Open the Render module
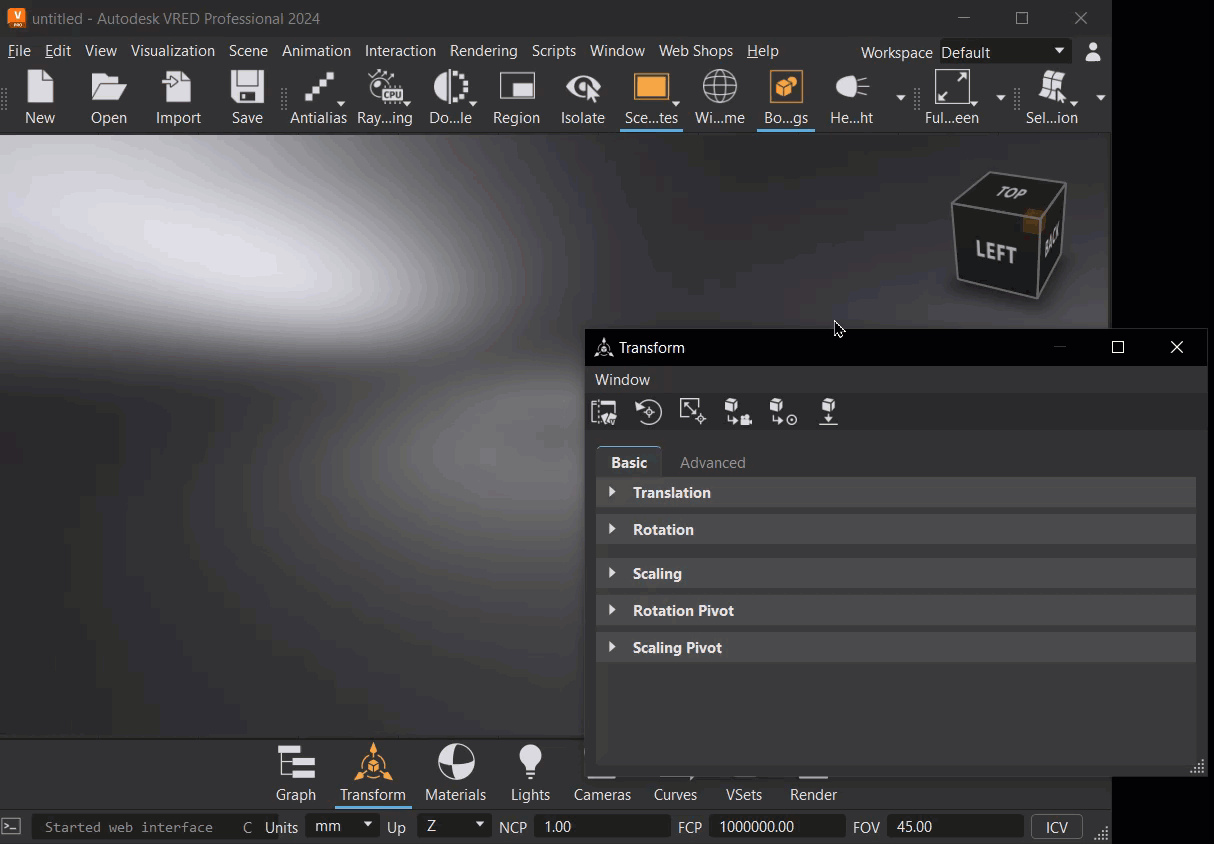1214x844 pixels. 813,794
